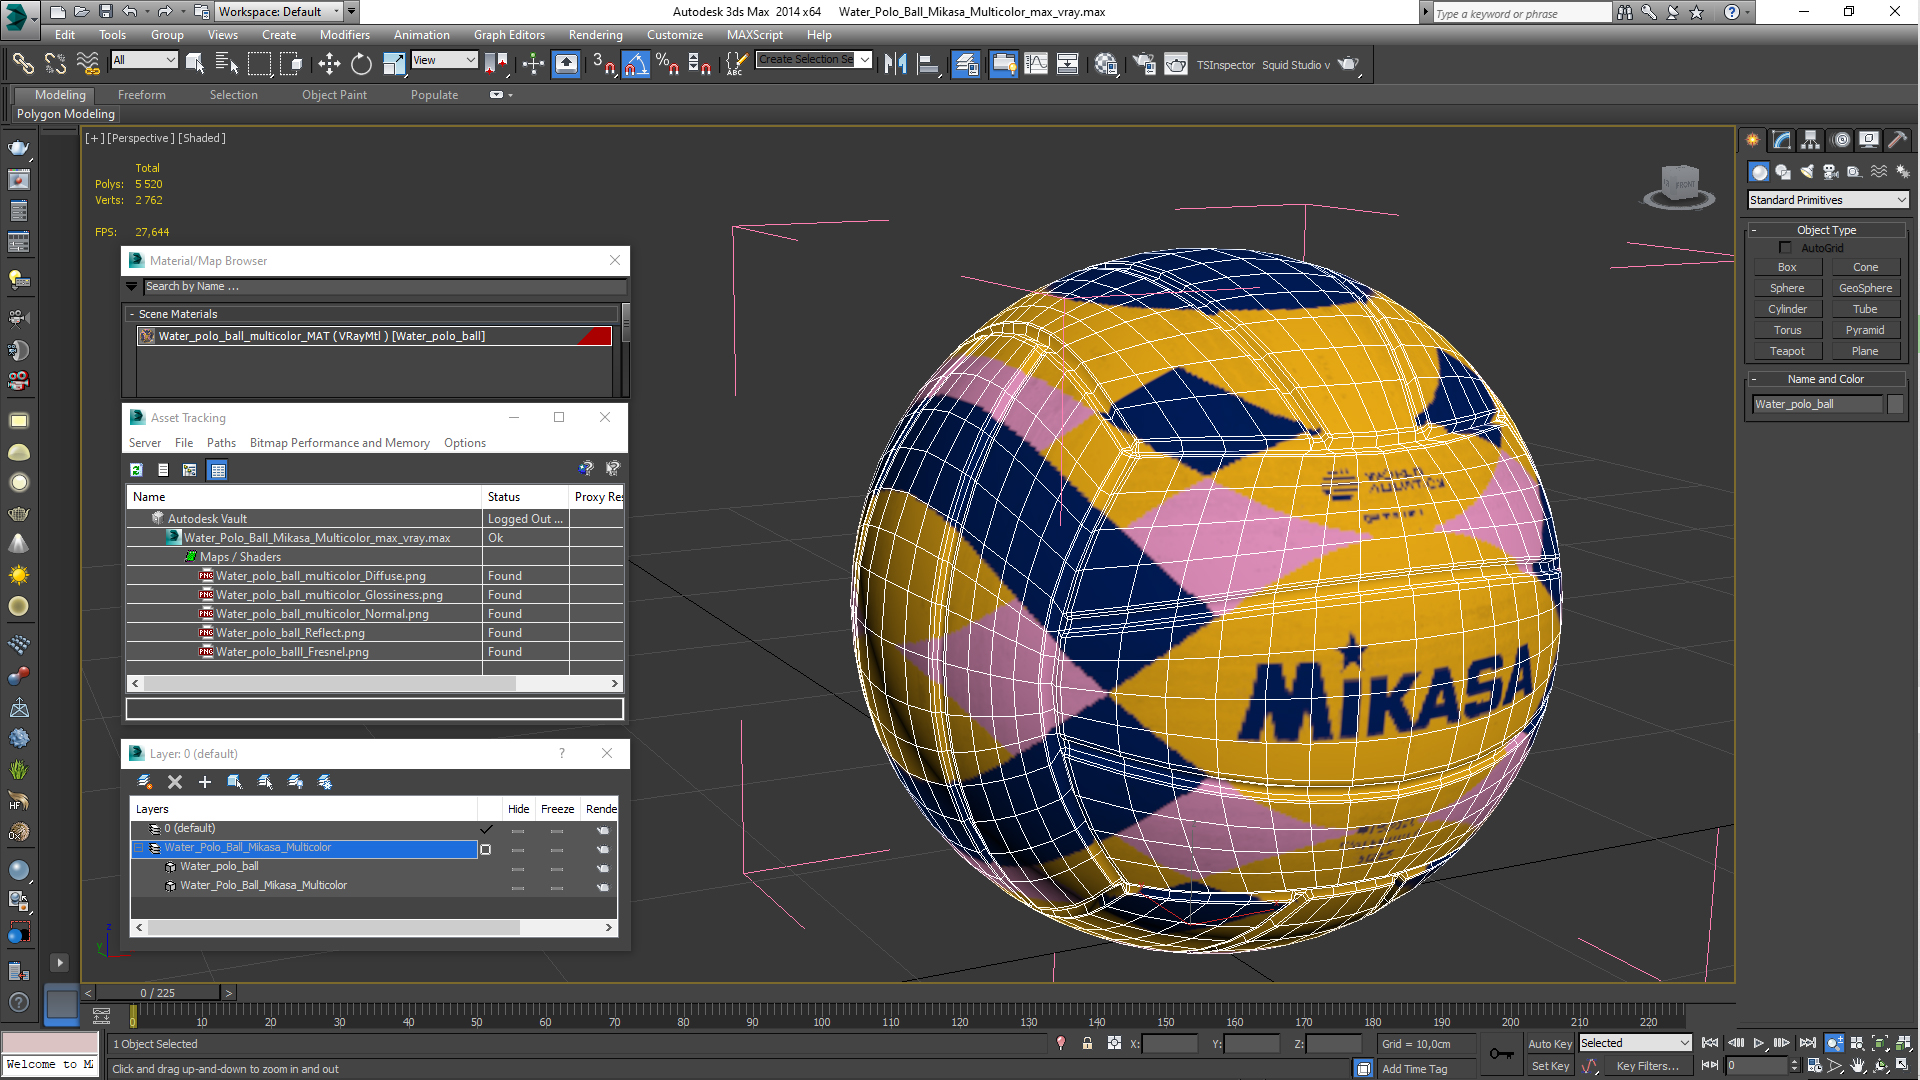
Task: Toggle freeze for Water_Polo_Ball_Mikasa_Multicolor layer
Action: (557, 849)
